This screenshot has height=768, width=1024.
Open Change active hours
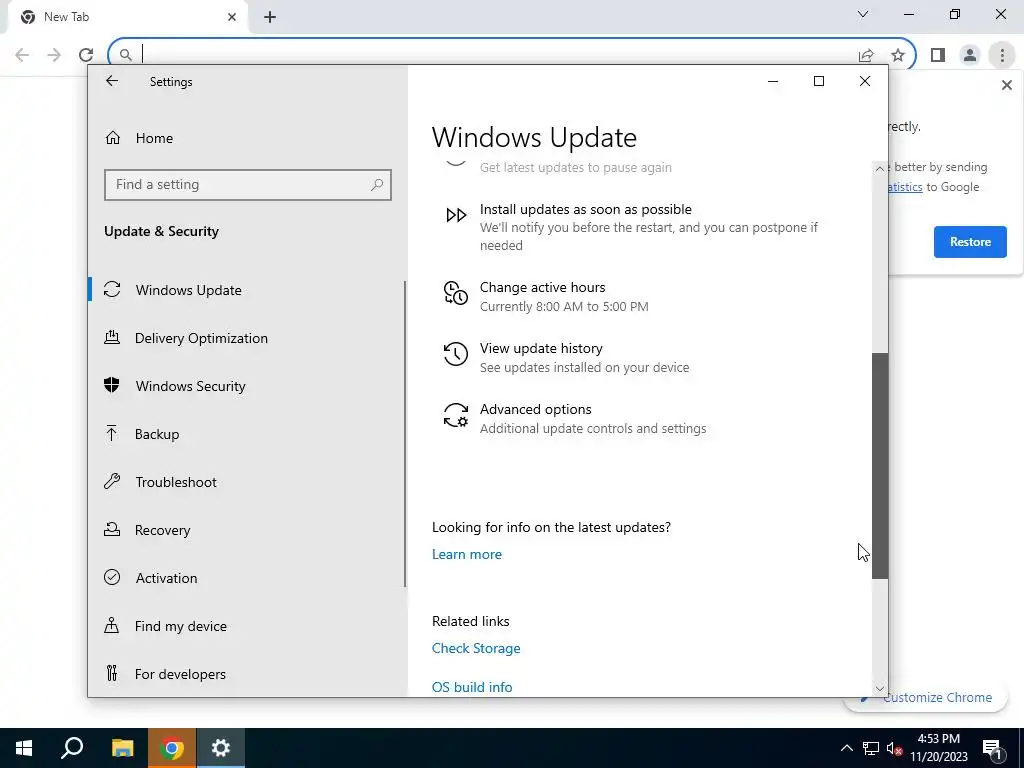click(x=543, y=287)
